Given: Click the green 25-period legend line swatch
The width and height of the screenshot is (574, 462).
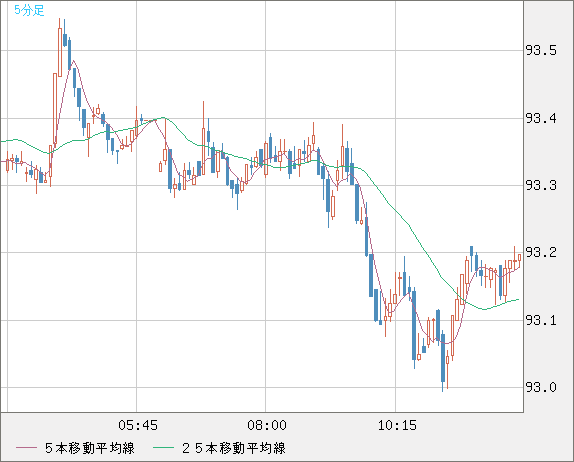Looking at the screenshot, I should pos(163,448).
